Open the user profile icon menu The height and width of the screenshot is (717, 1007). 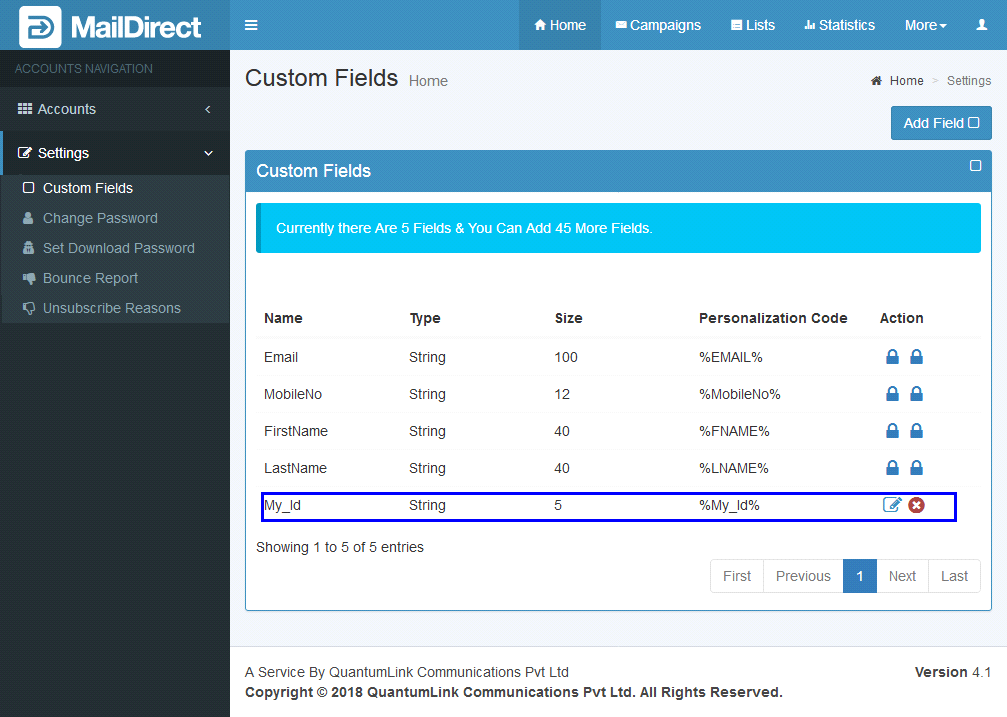981,25
